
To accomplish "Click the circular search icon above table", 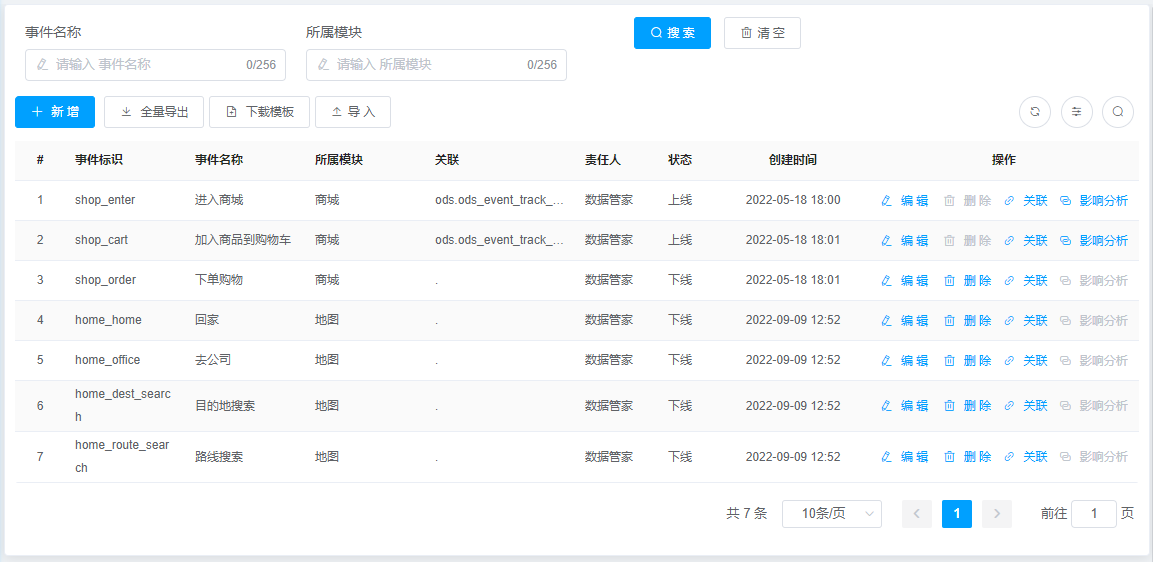I will tap(1118, 112).
